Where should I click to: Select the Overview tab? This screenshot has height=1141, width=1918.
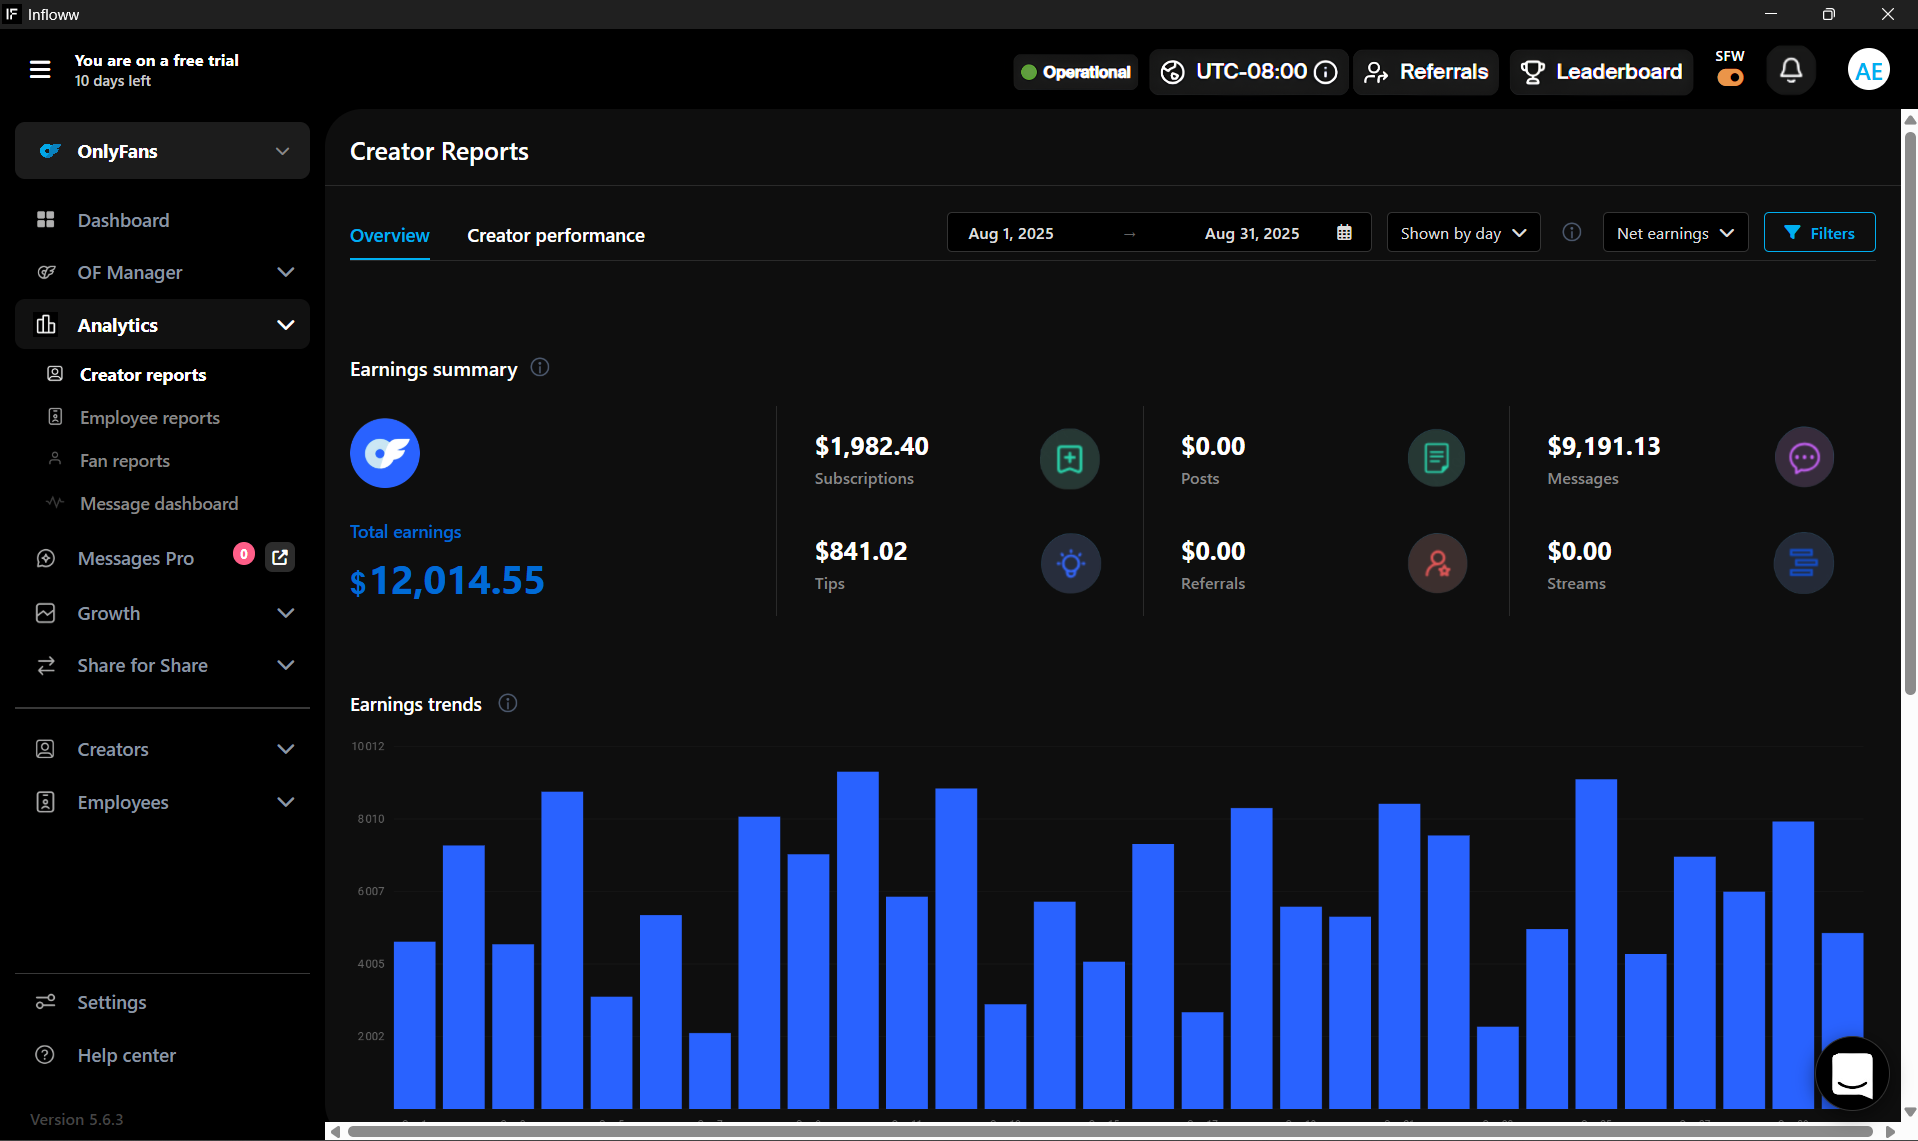(389, 235)
